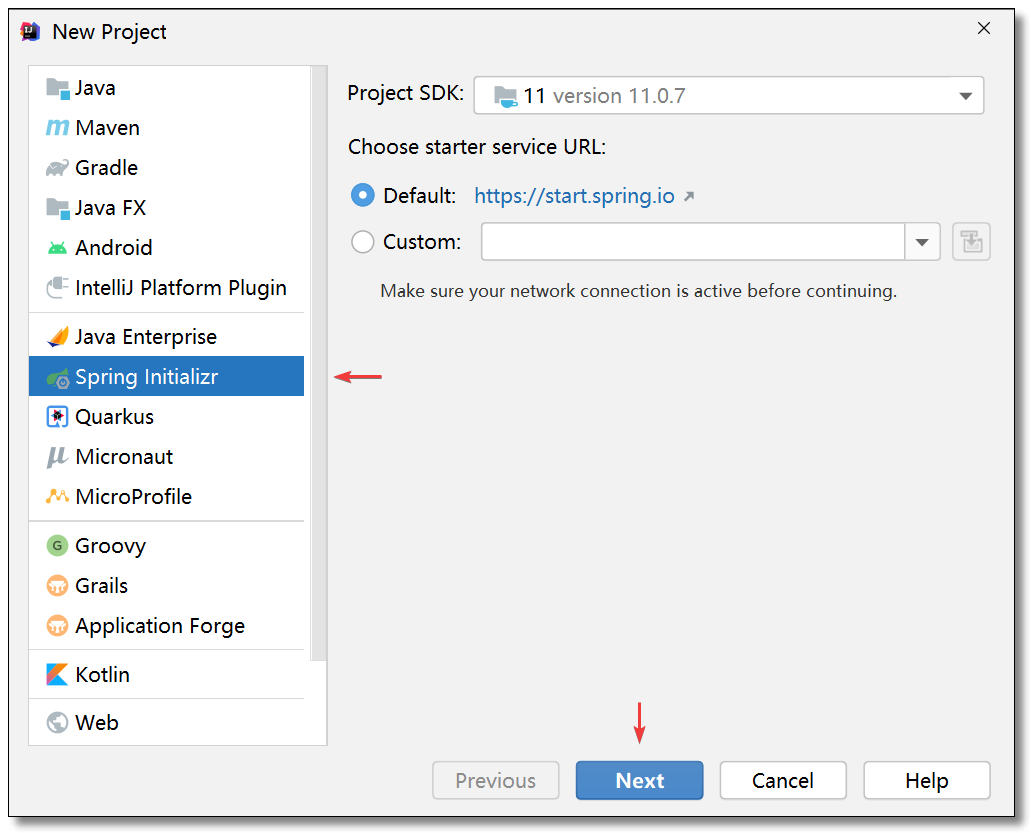Viewport: 1031px width, 833px height.
Task: Expand the Custom URL dropdown arrow
Action: 922,242
